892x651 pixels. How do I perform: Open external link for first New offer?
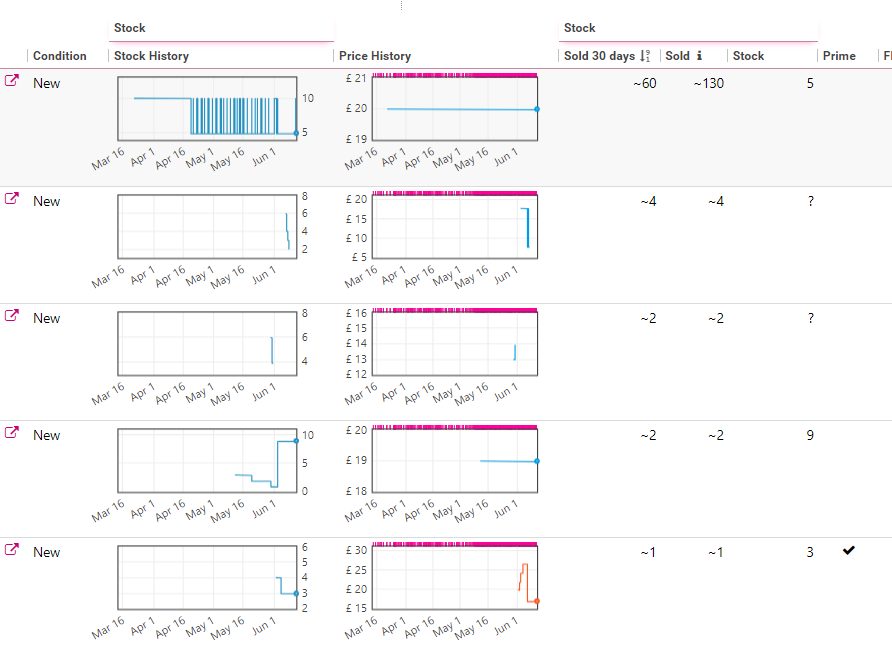coord(11,80)
